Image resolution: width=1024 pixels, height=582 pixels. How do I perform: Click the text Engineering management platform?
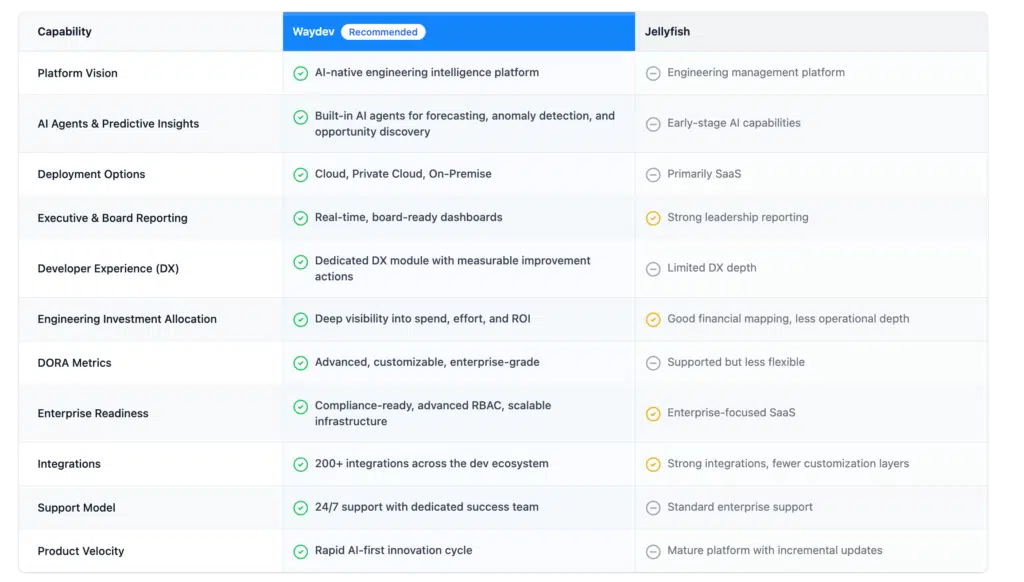point(756,73)
